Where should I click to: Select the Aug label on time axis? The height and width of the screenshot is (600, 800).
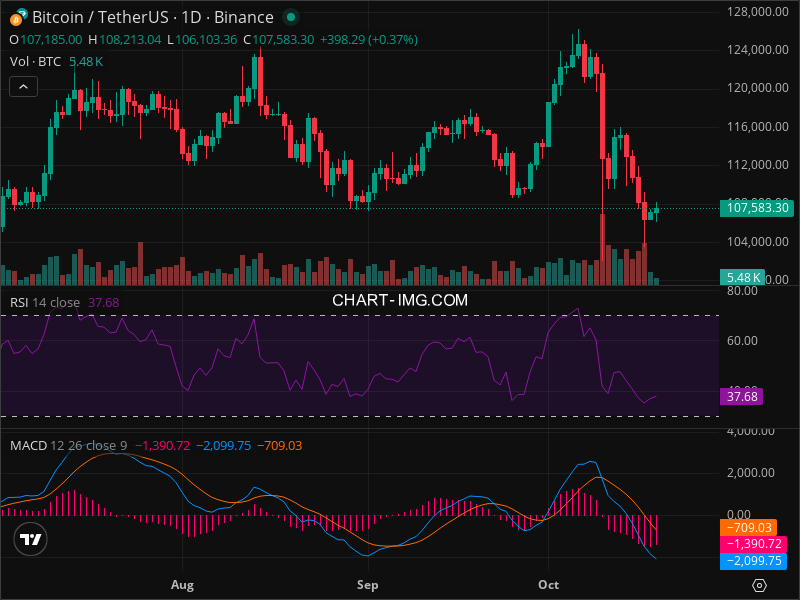[x=181, y=583]
